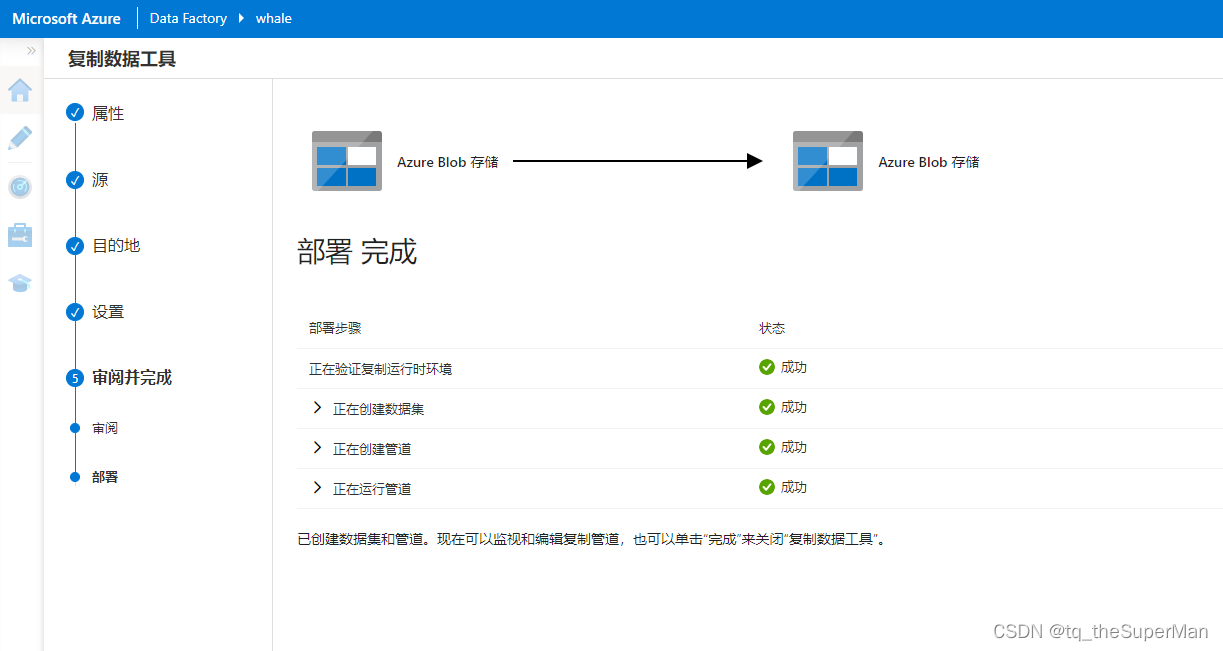Click 成功 status text for 正在创建管道

coord(794,447)
